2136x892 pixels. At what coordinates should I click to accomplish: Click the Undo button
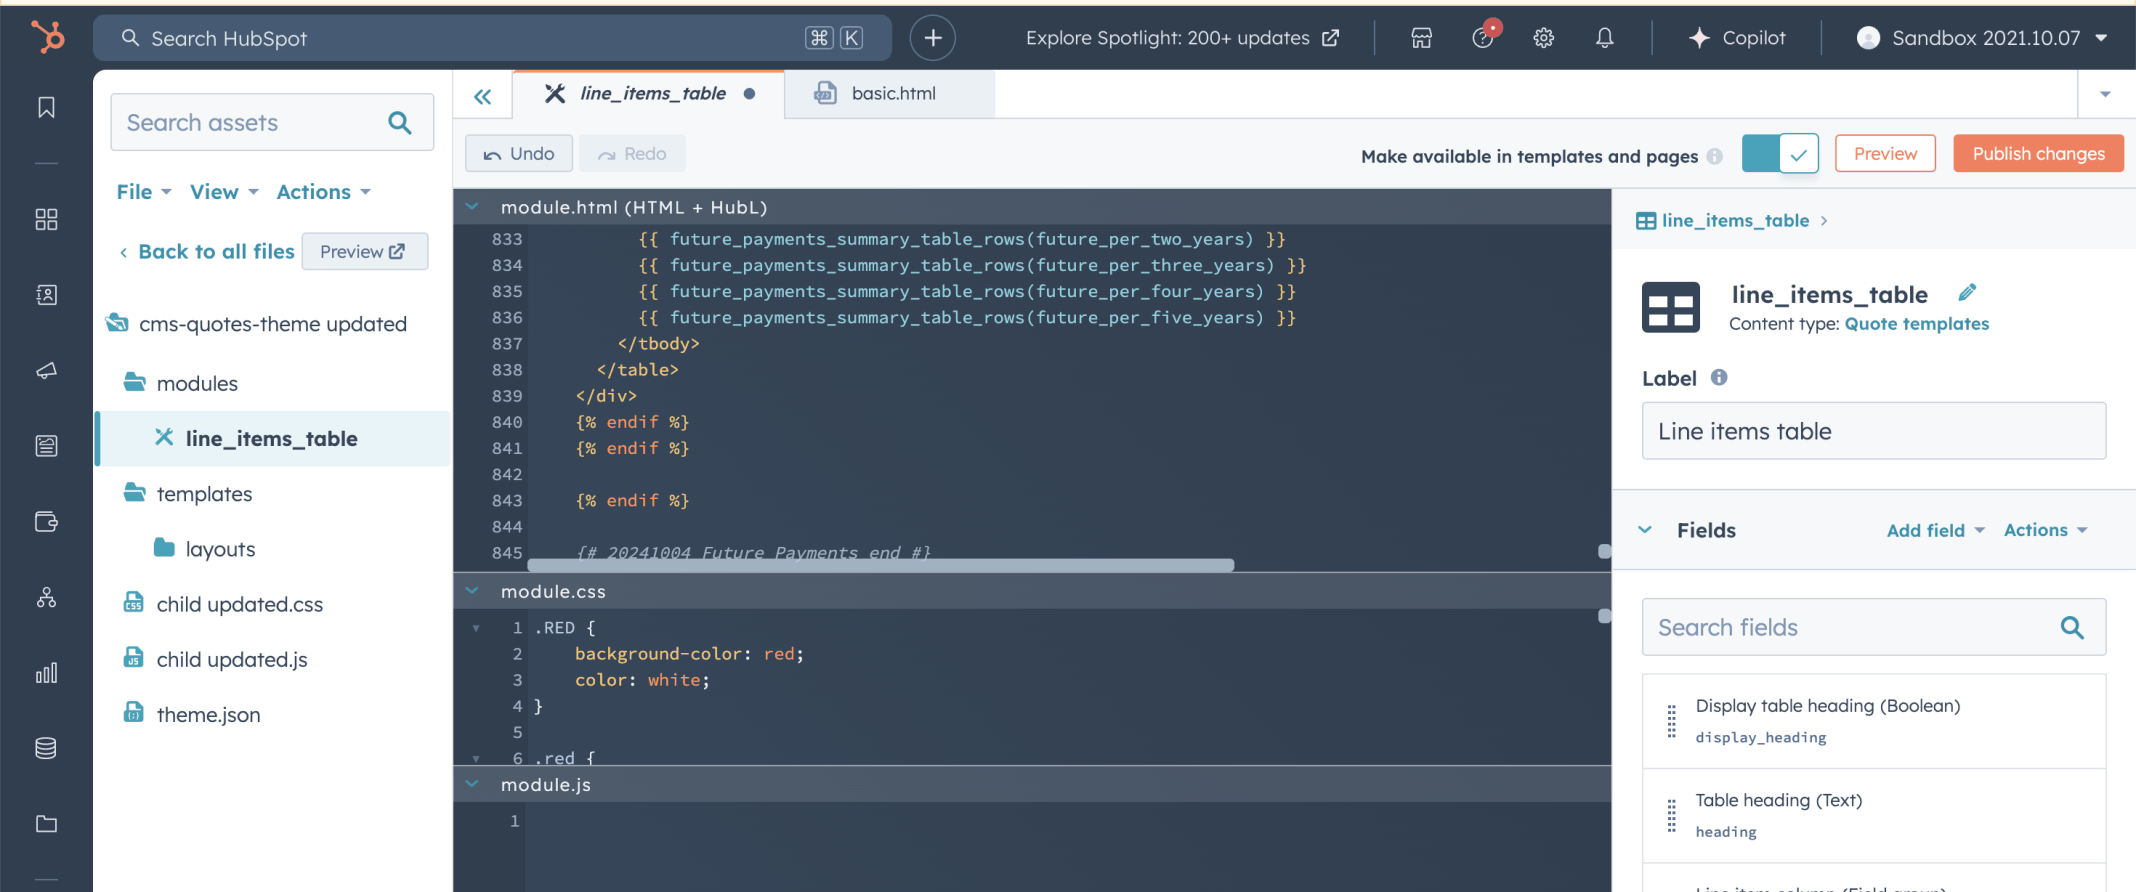click(x=518, y=154)
